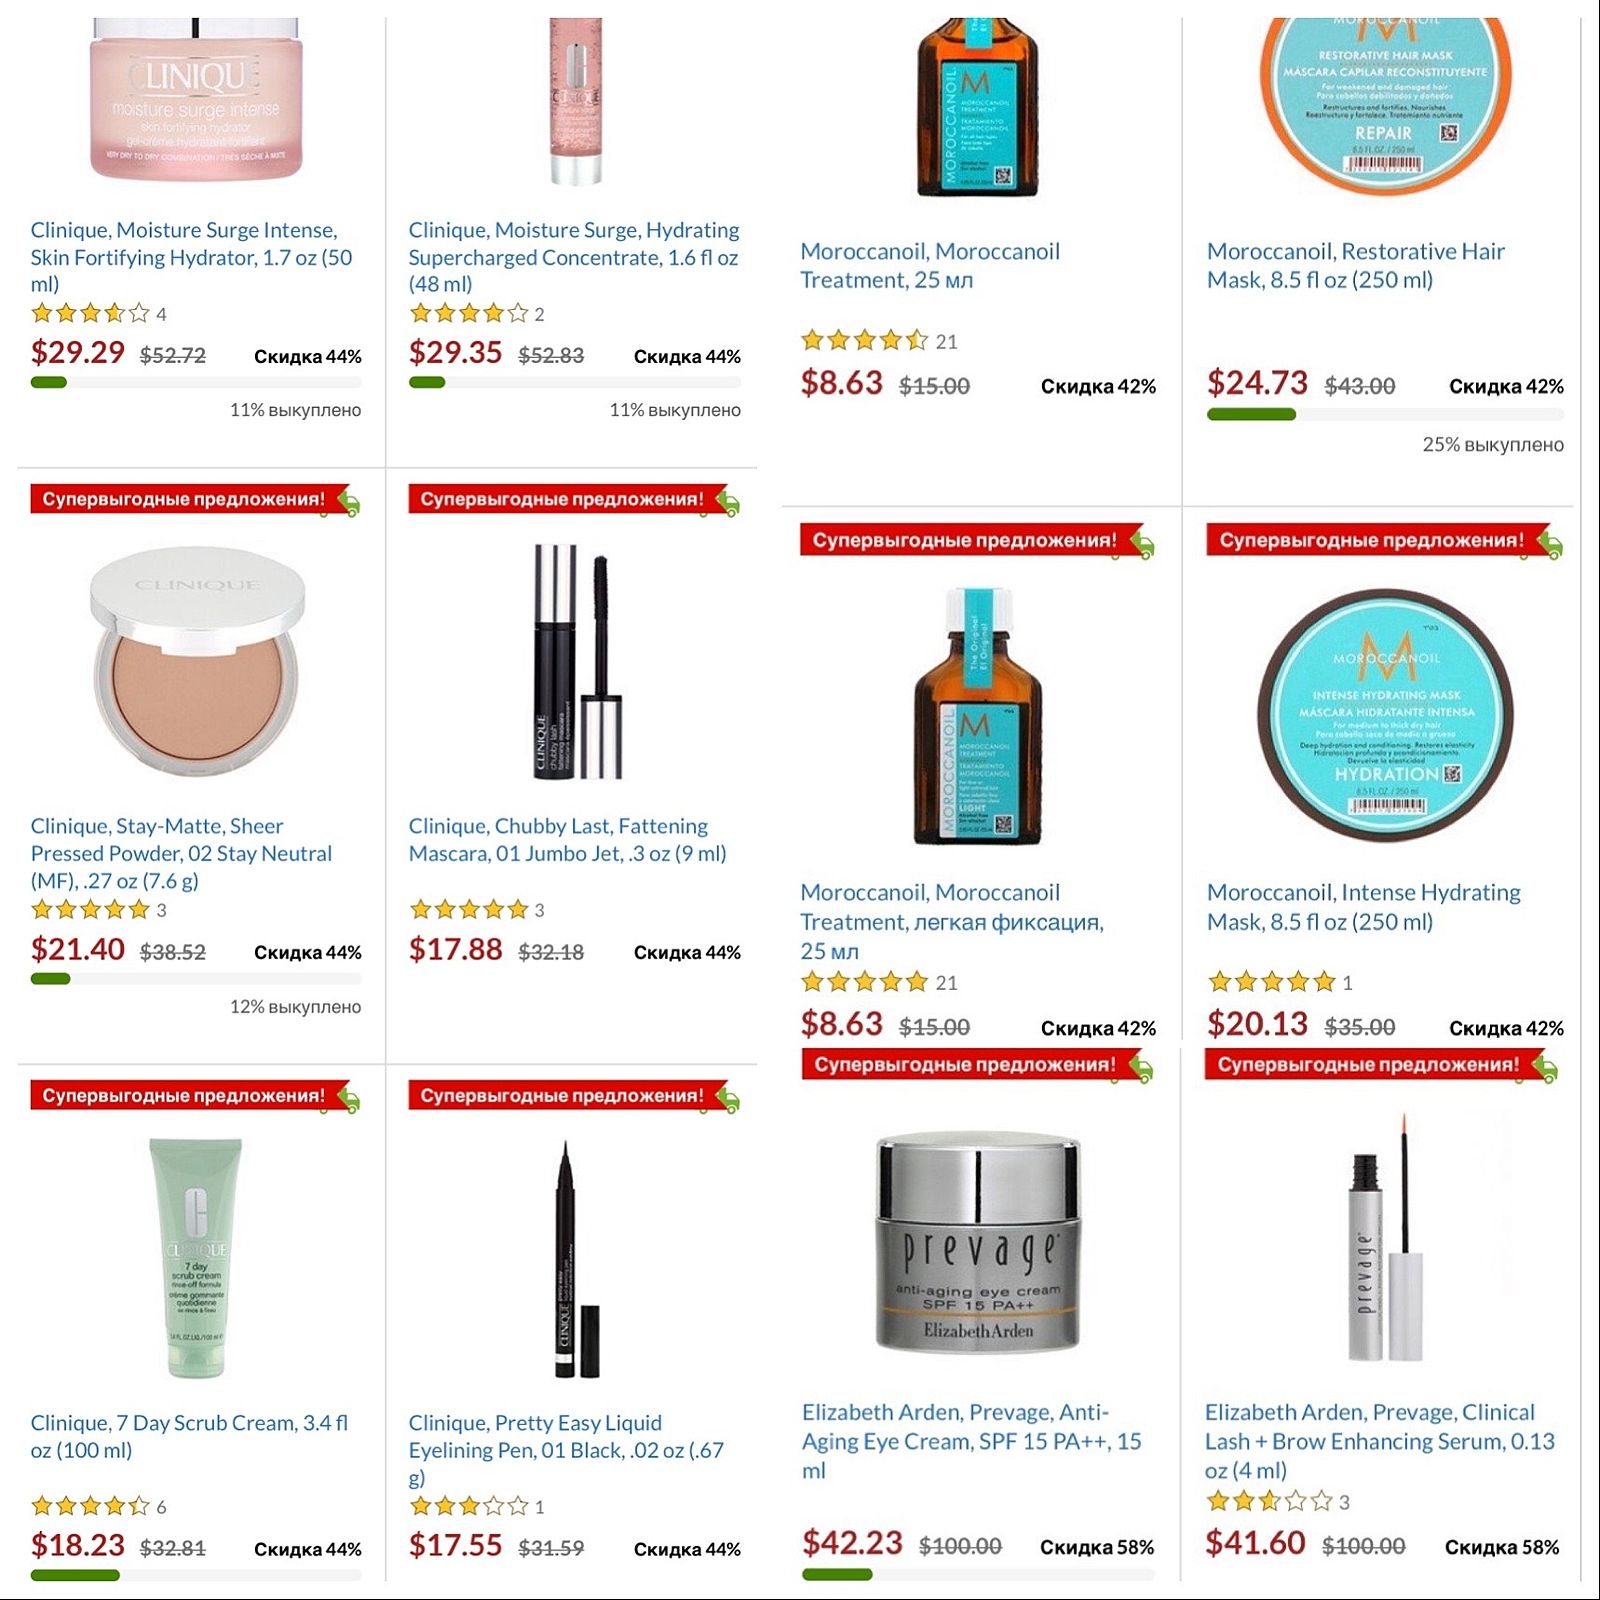Screen dimensions: 1600x1600
Task: Open Moroccanoil Restorative Hair Mask link
Action: (x=1355, y=265)
